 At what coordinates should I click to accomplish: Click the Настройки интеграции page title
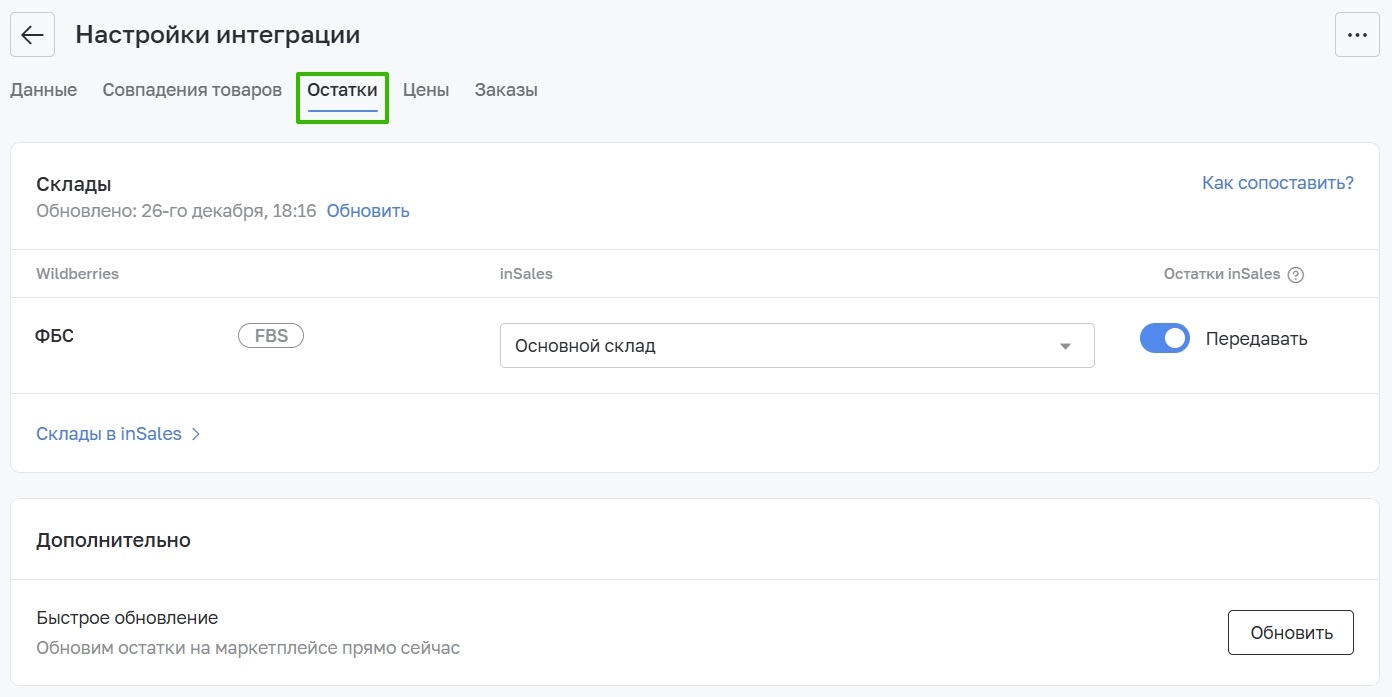tap(218, 35)
